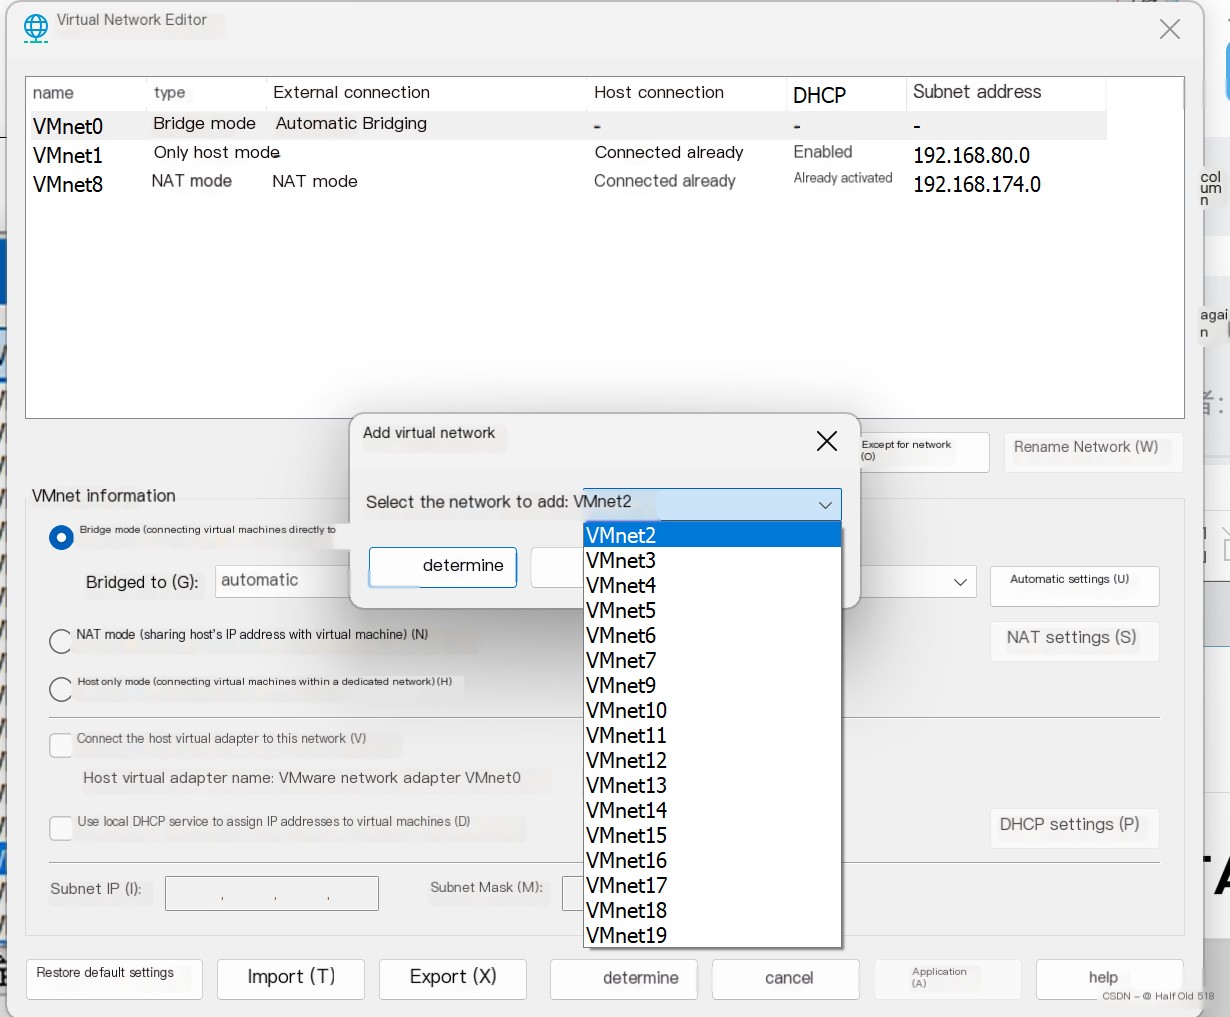Click Already activated DHCP cell
This screenshot has width=1230, height=1017.
[x=843, y=178]
